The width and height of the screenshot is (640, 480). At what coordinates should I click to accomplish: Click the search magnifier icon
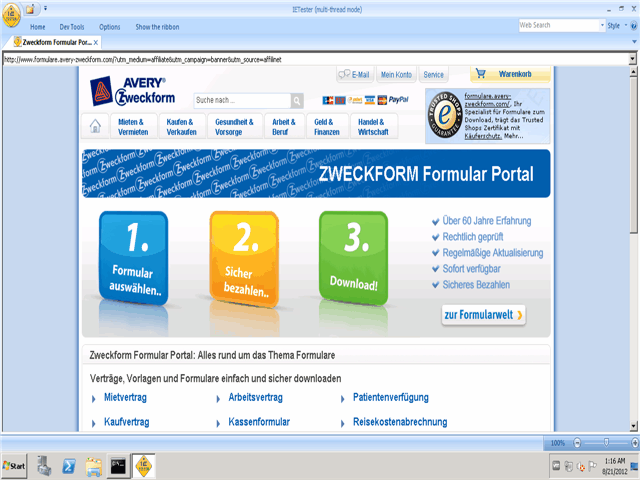click(297, 100)
